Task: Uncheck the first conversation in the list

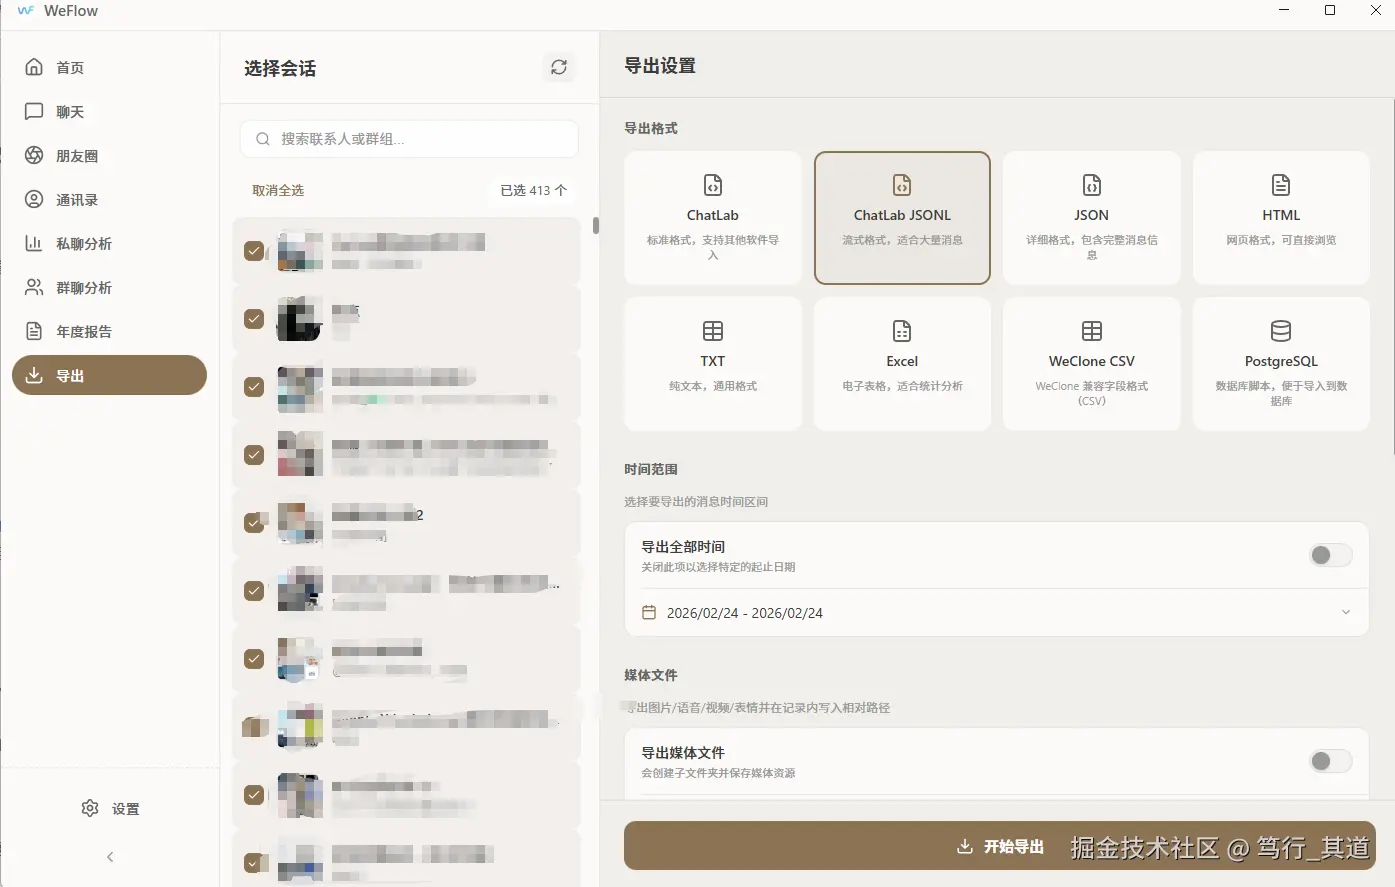Action: 254,251
